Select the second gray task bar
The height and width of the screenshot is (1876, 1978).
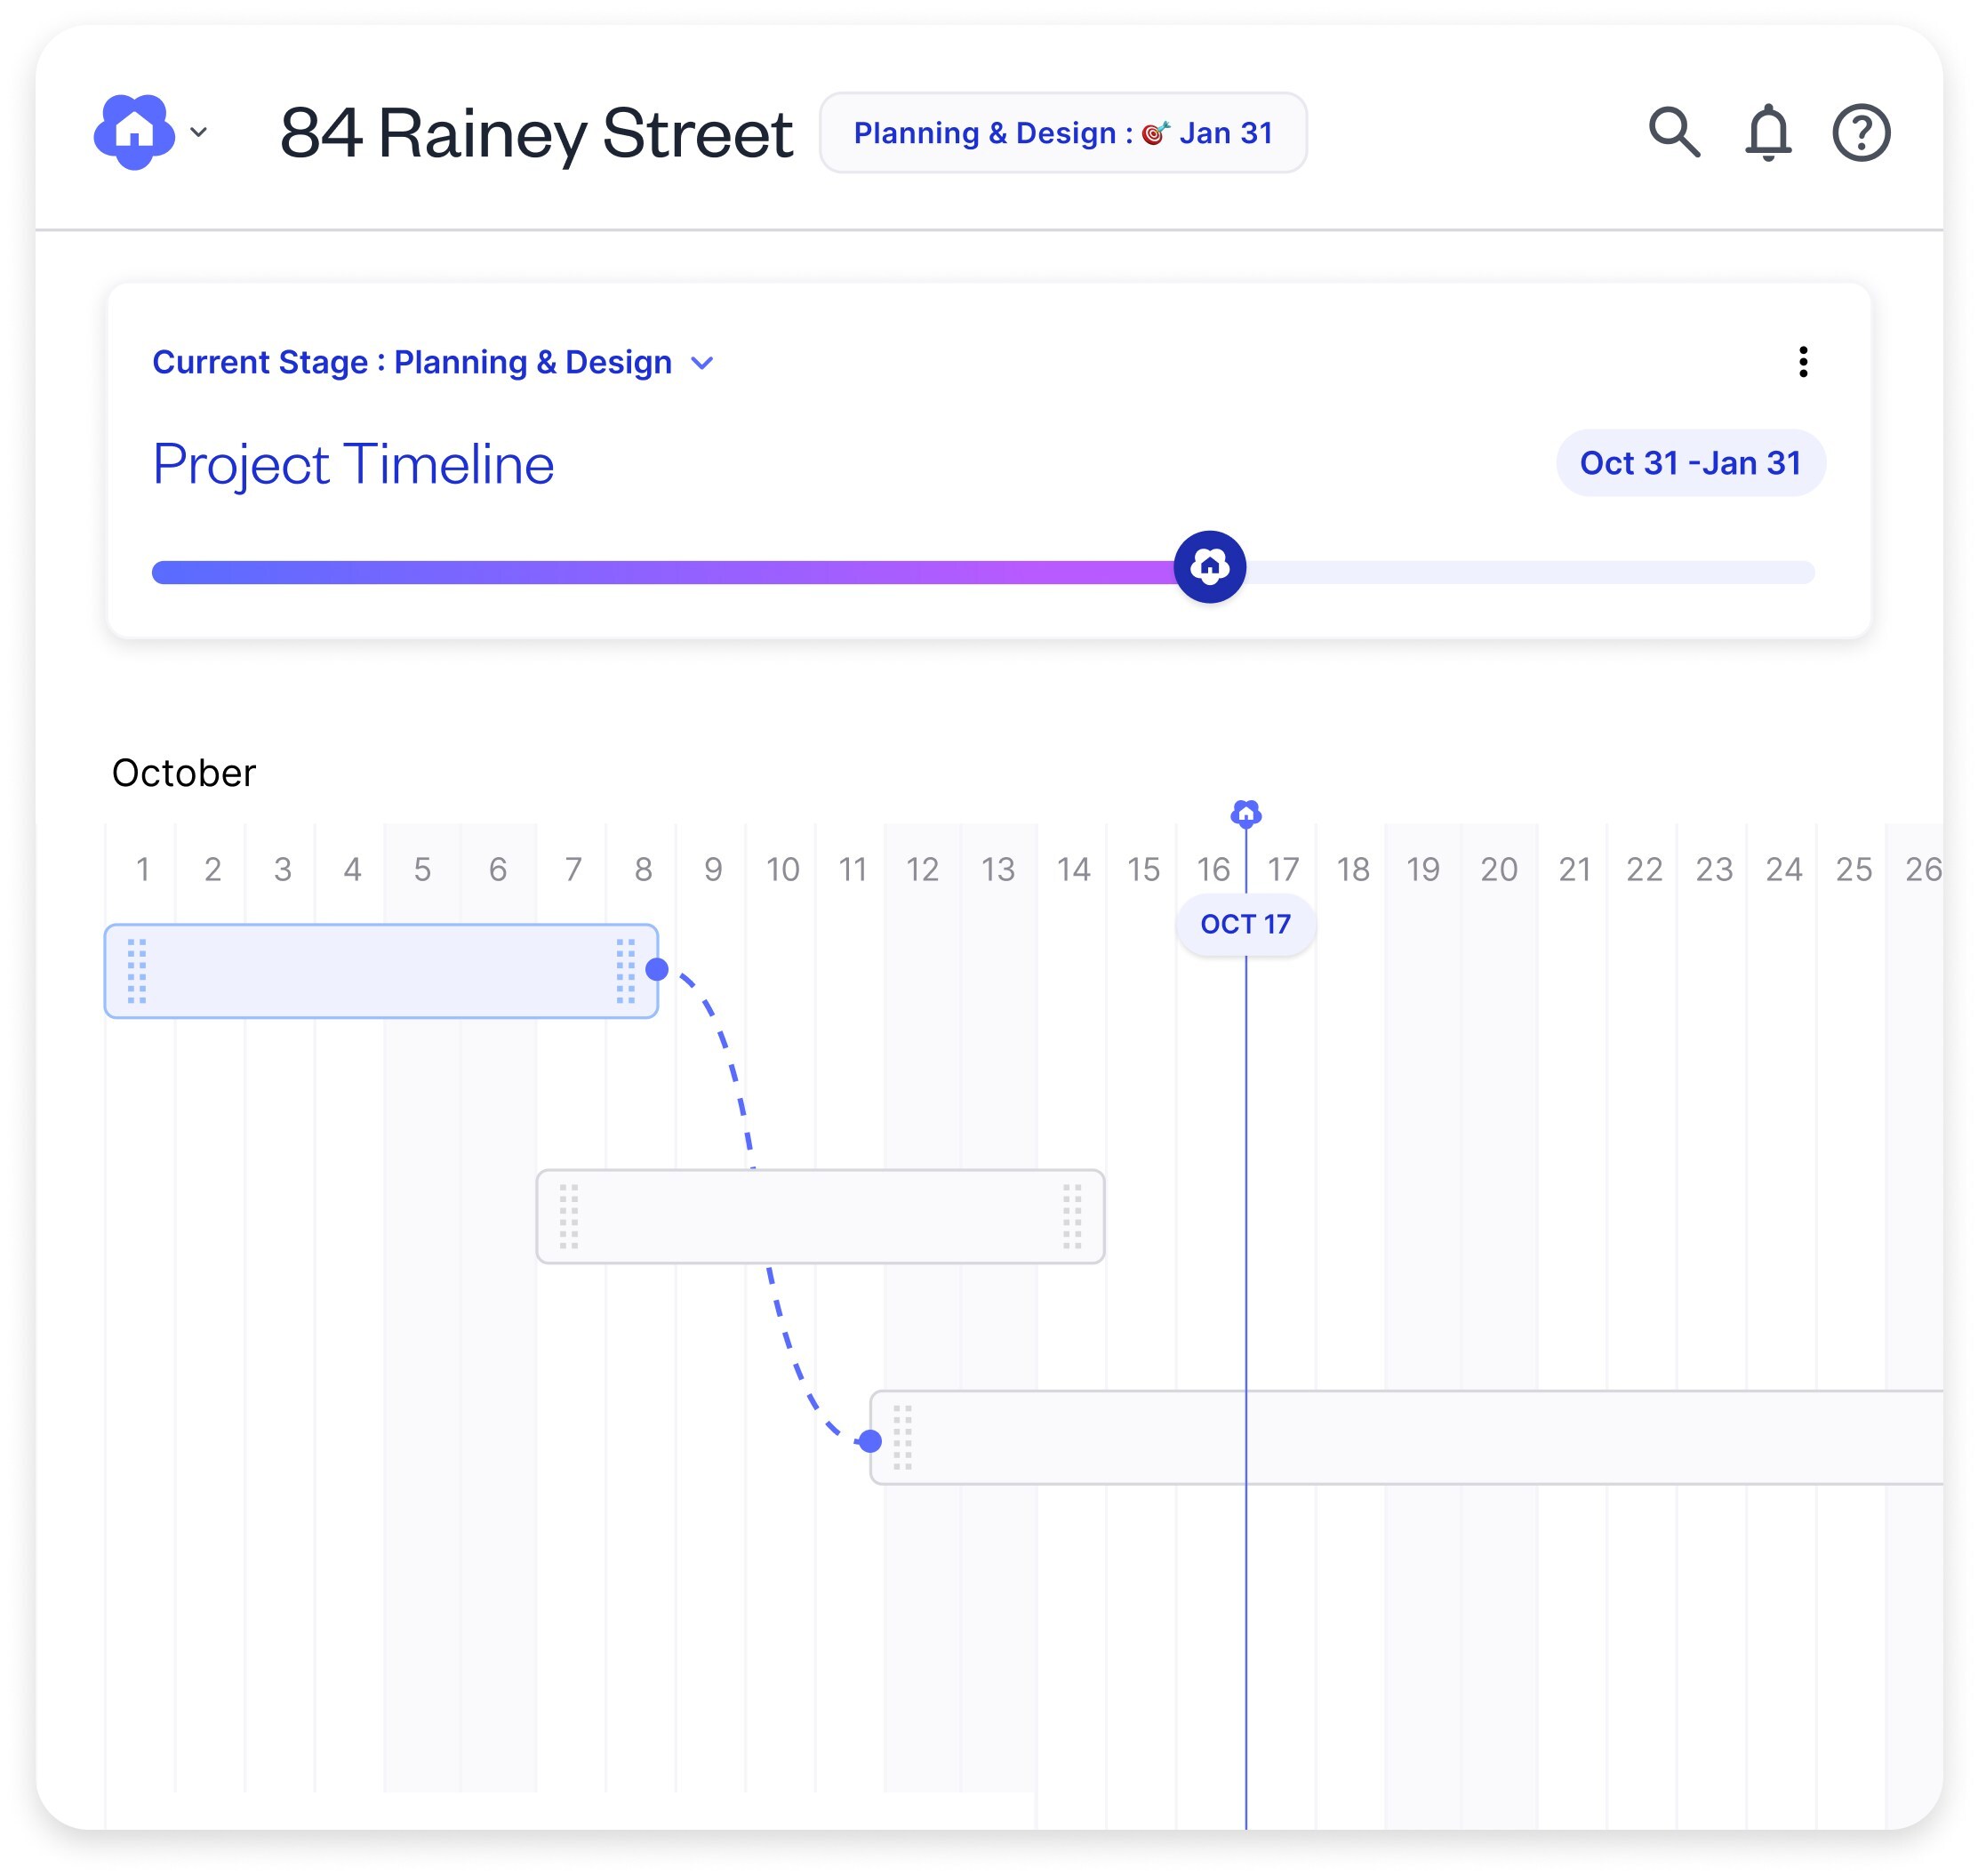pos(820,1216)
